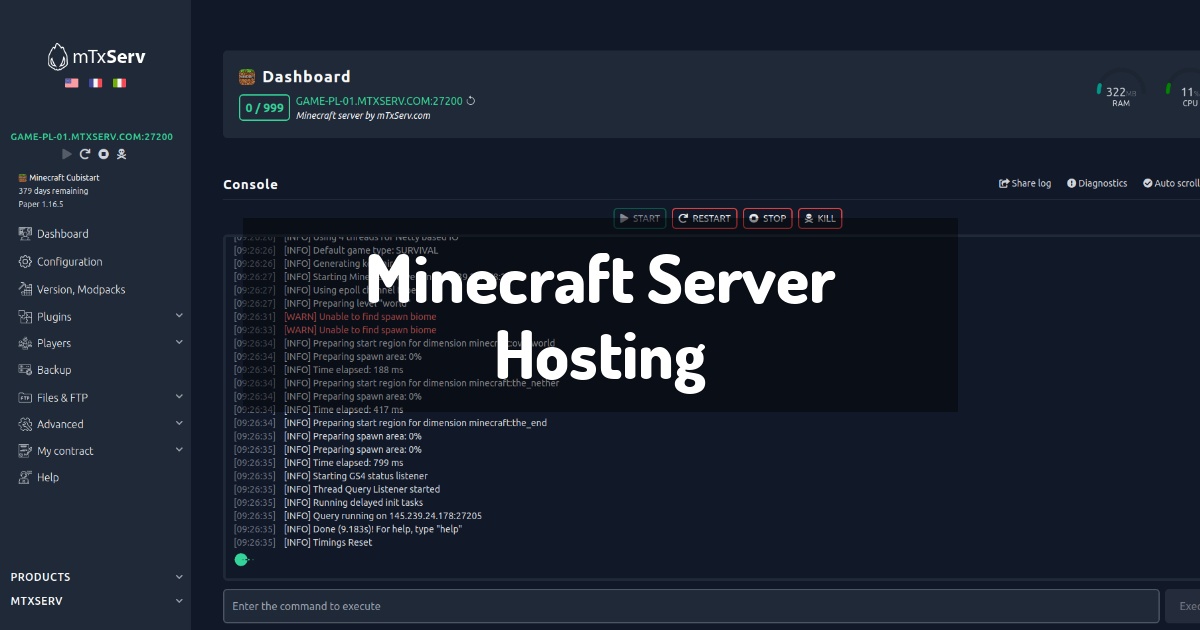Click the START button above console
1200x630 pixels.
(x=639, y=218)
